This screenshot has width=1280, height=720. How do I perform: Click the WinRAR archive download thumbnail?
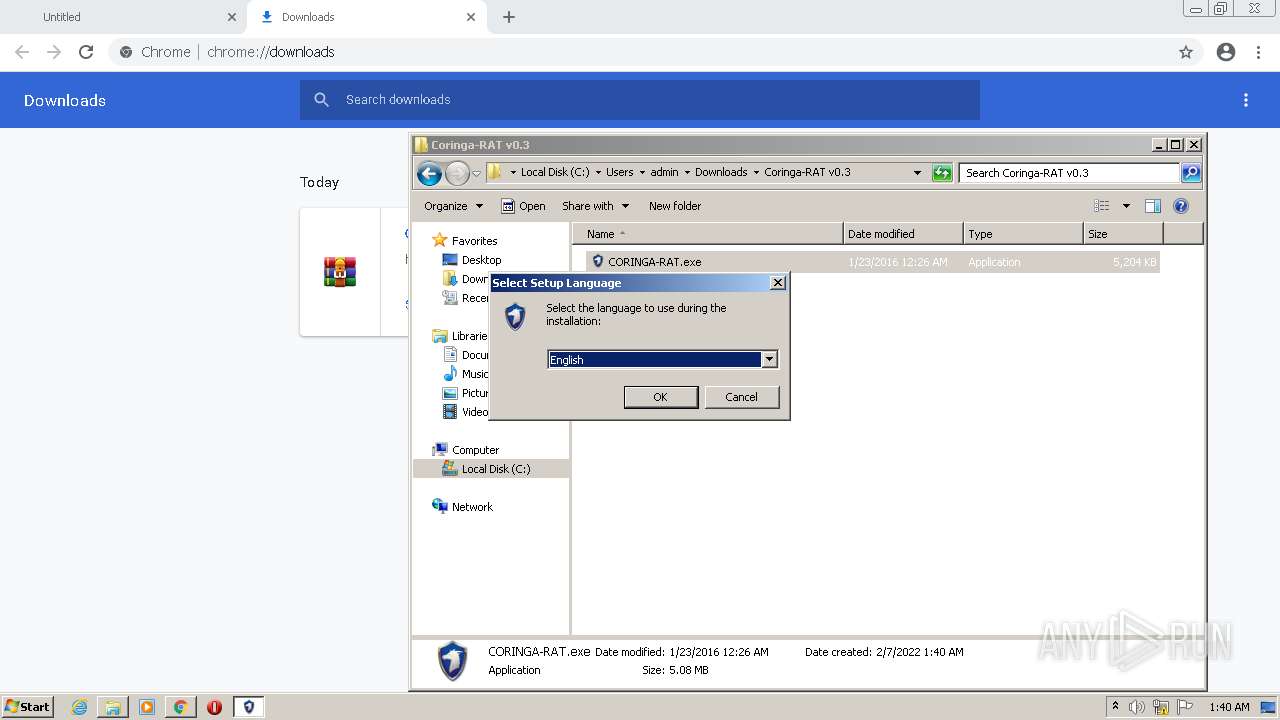pyautogui.click(x=340, y=272)
